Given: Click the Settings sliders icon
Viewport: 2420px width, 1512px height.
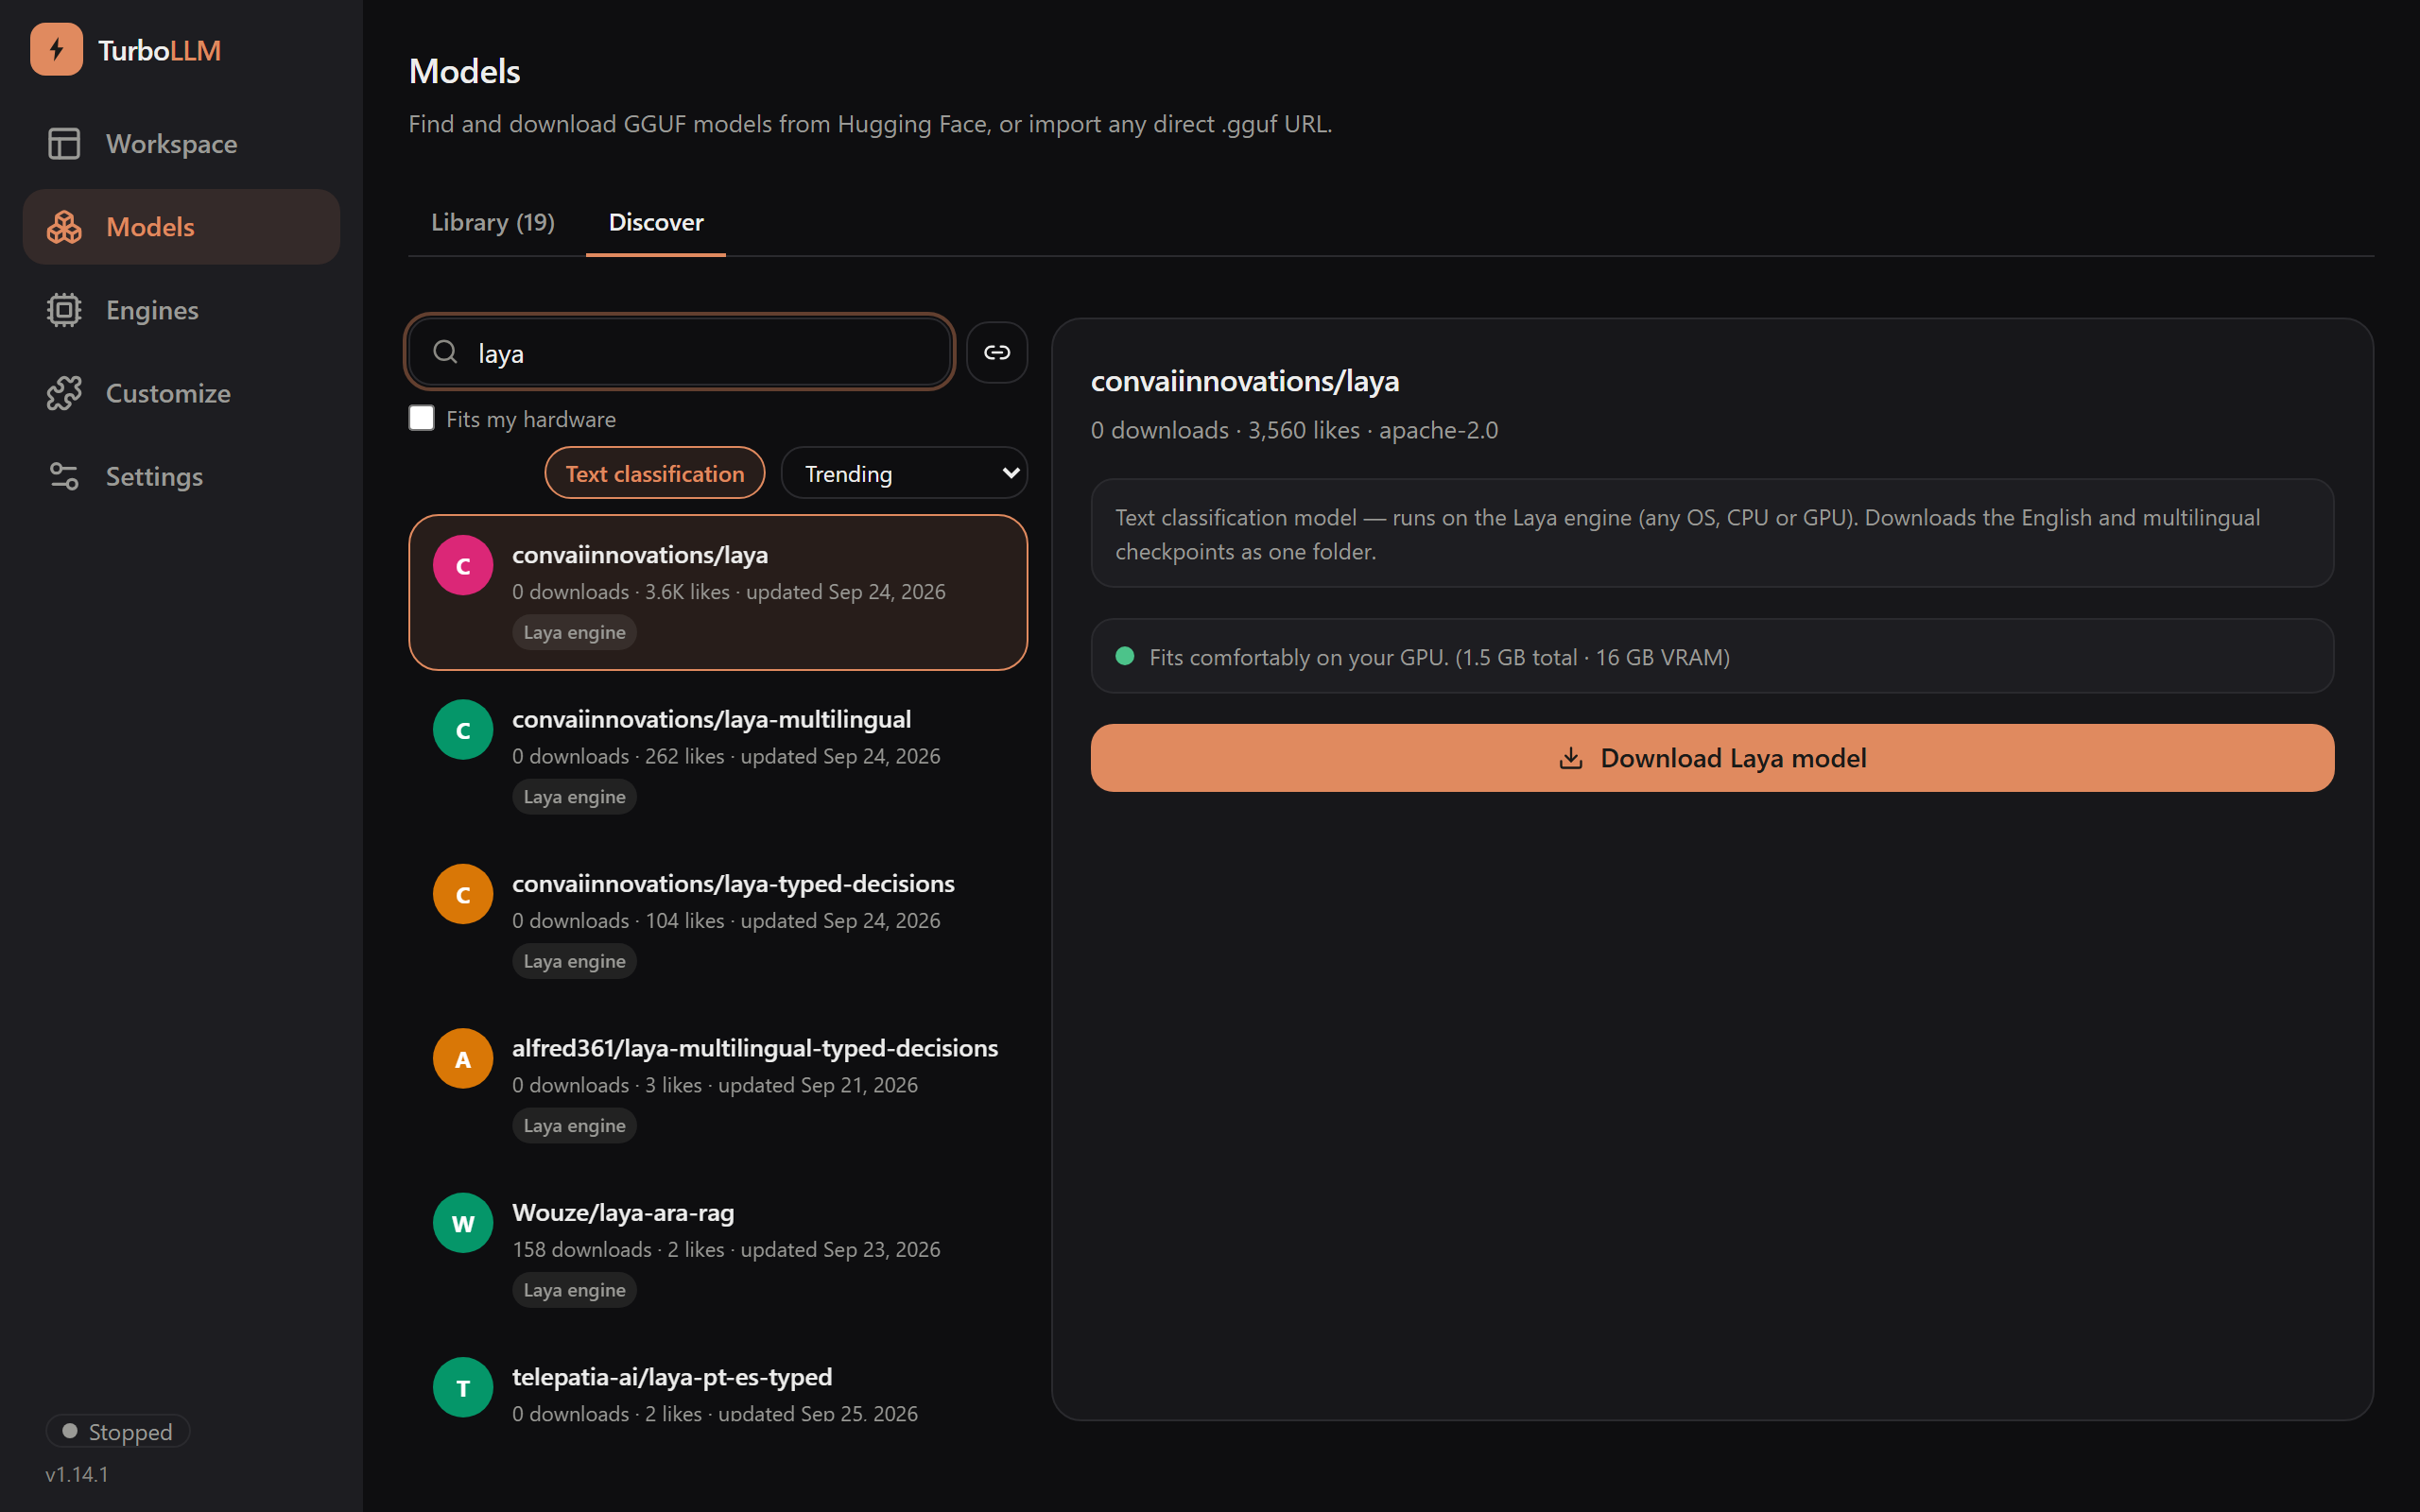Looking at the screenshot, I should tap(64, 476).
